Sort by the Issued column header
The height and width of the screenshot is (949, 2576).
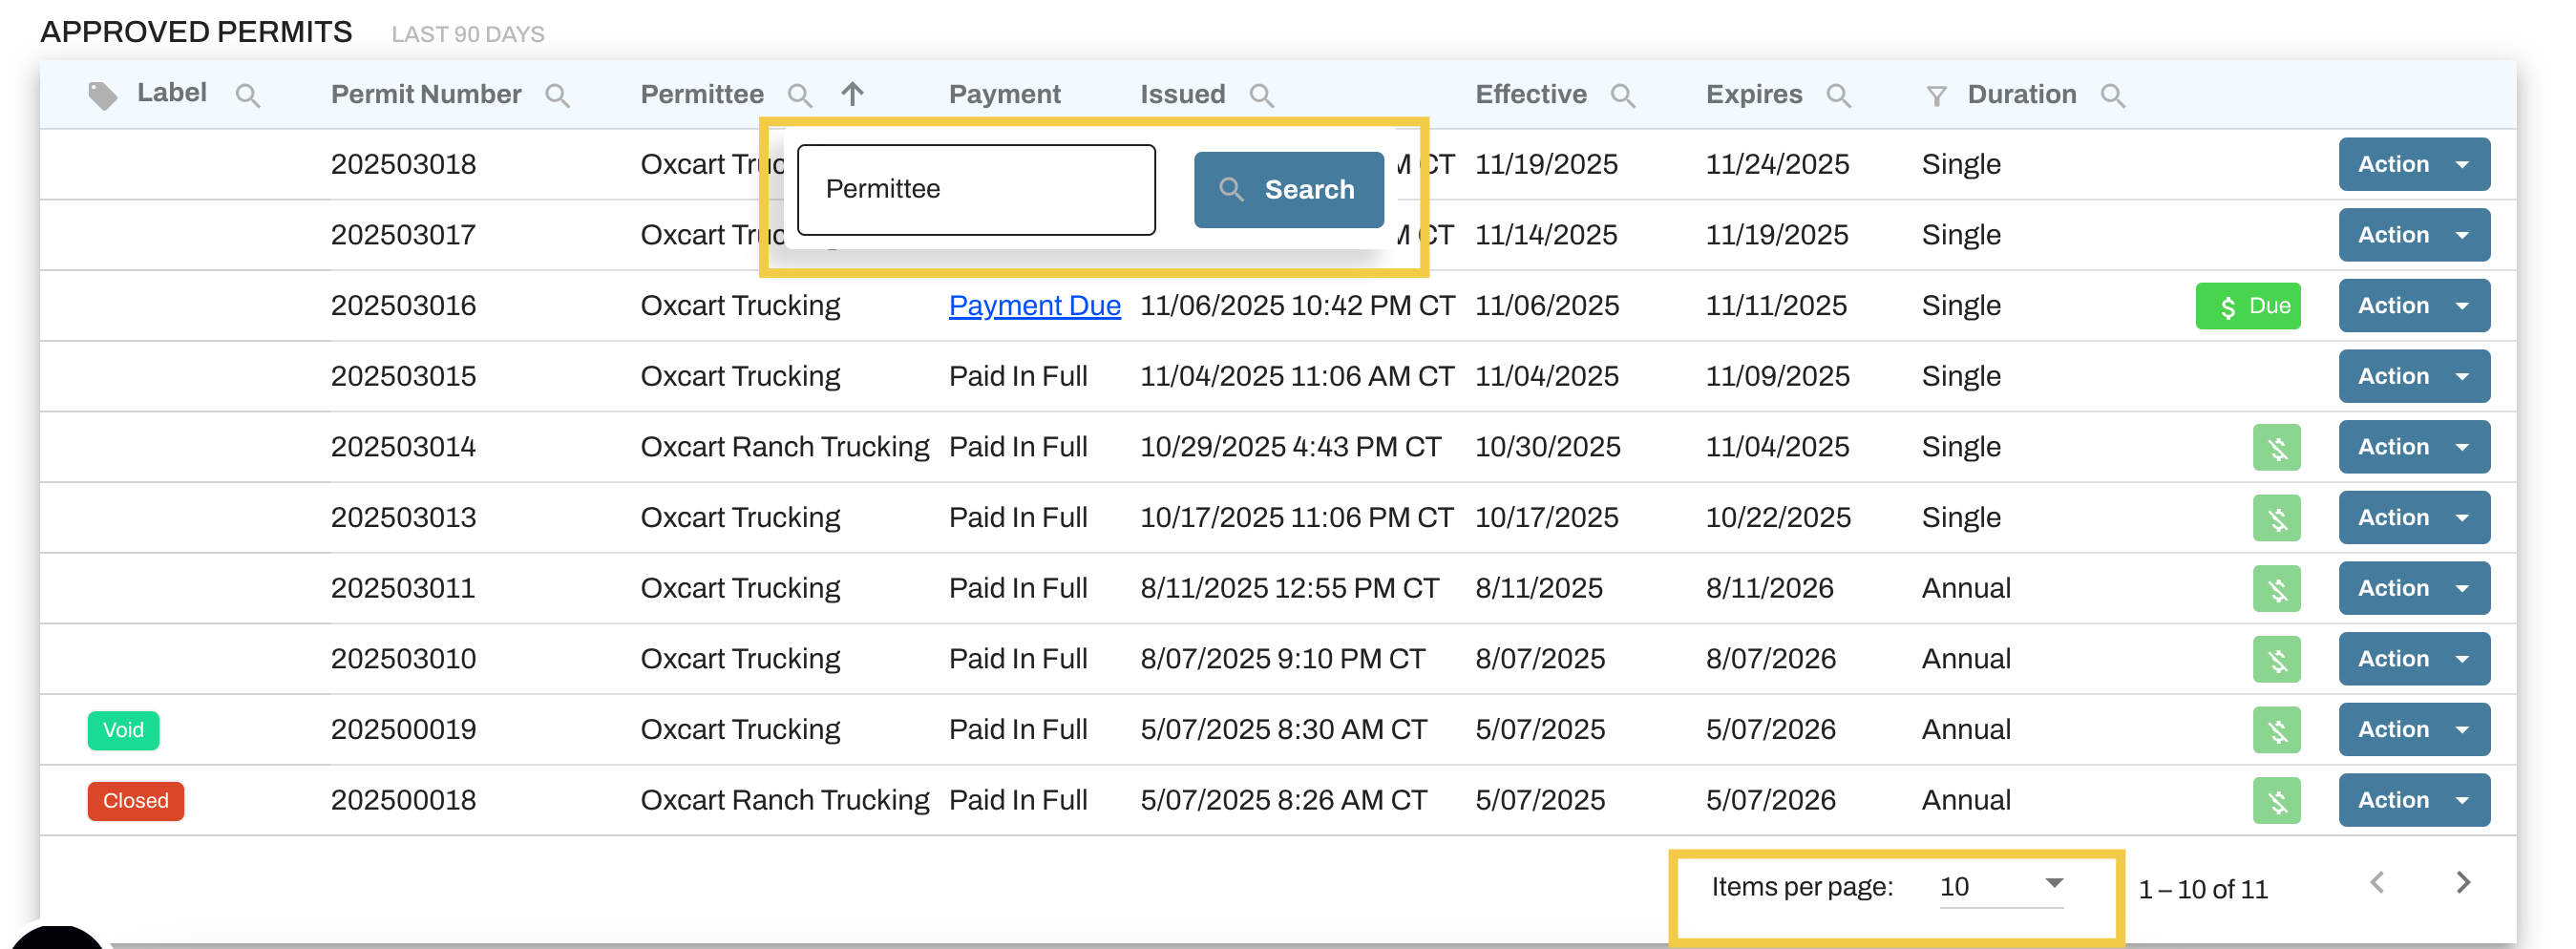[1182, 95]
